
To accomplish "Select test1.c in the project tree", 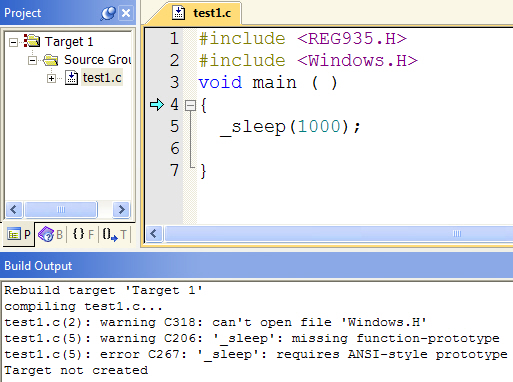I will (x=102, y=78).
